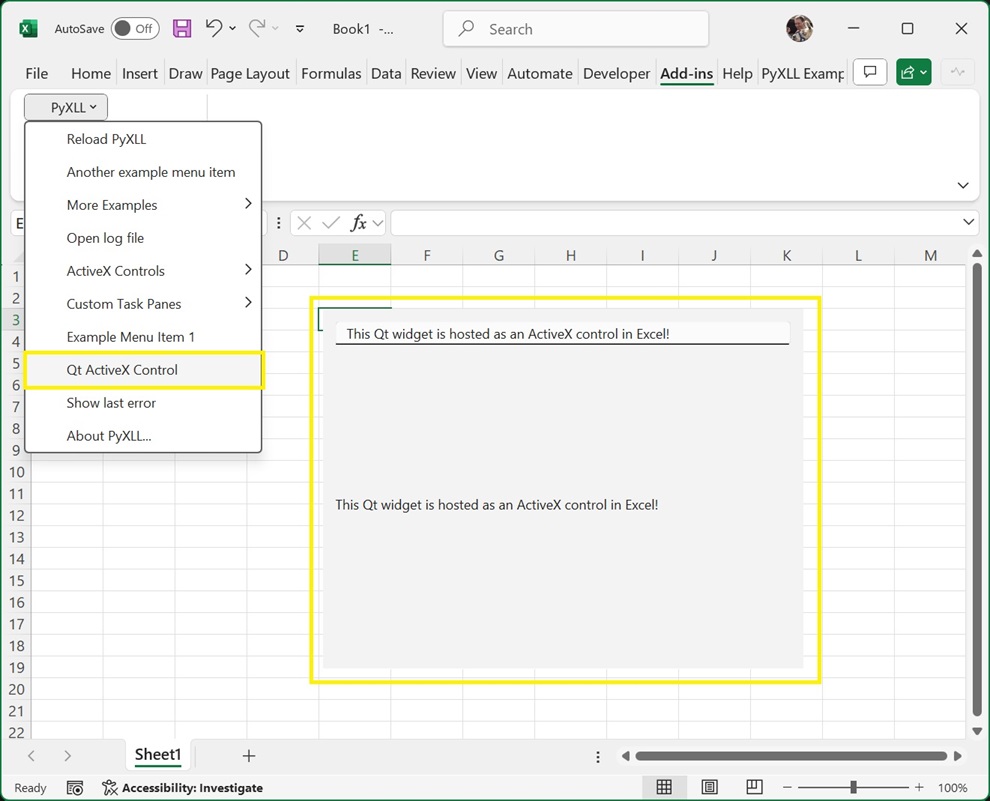The width and height of the screenshot is (990, 801).
Task: Switch to the Formulas ribbon tab
Action: (331, 74)
